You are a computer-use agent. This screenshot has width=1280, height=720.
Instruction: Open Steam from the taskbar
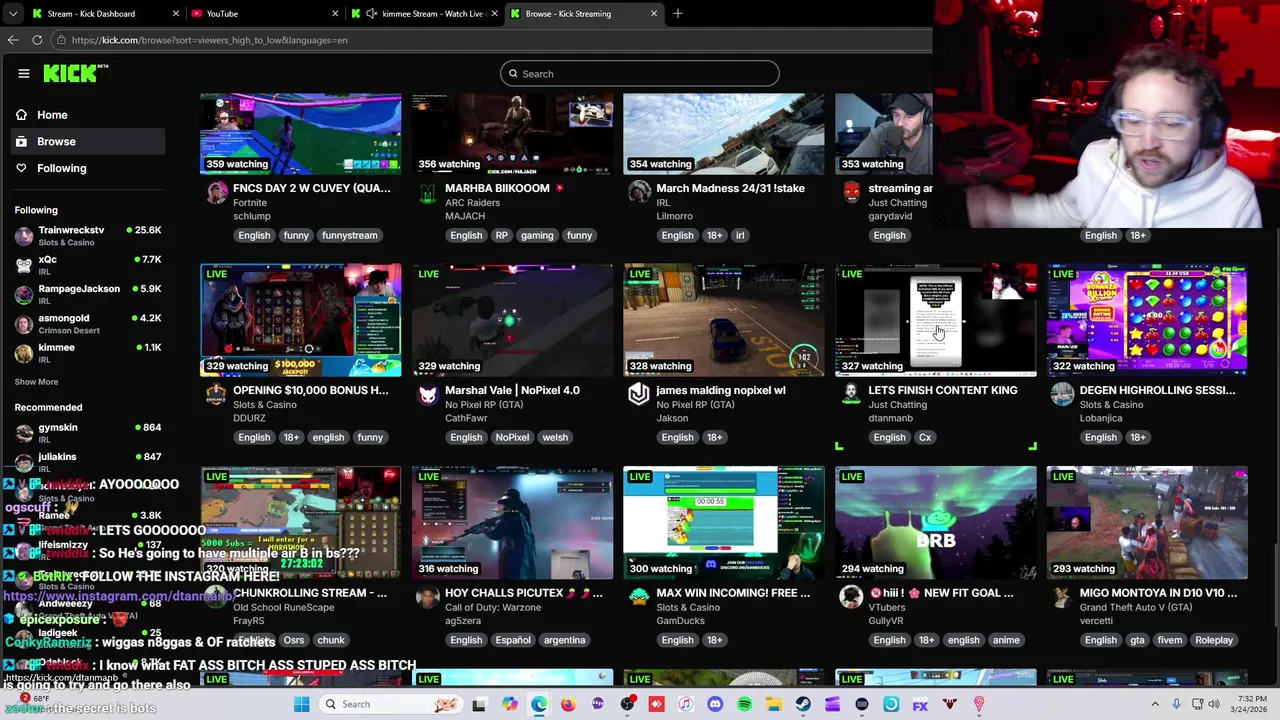[803, 704]
